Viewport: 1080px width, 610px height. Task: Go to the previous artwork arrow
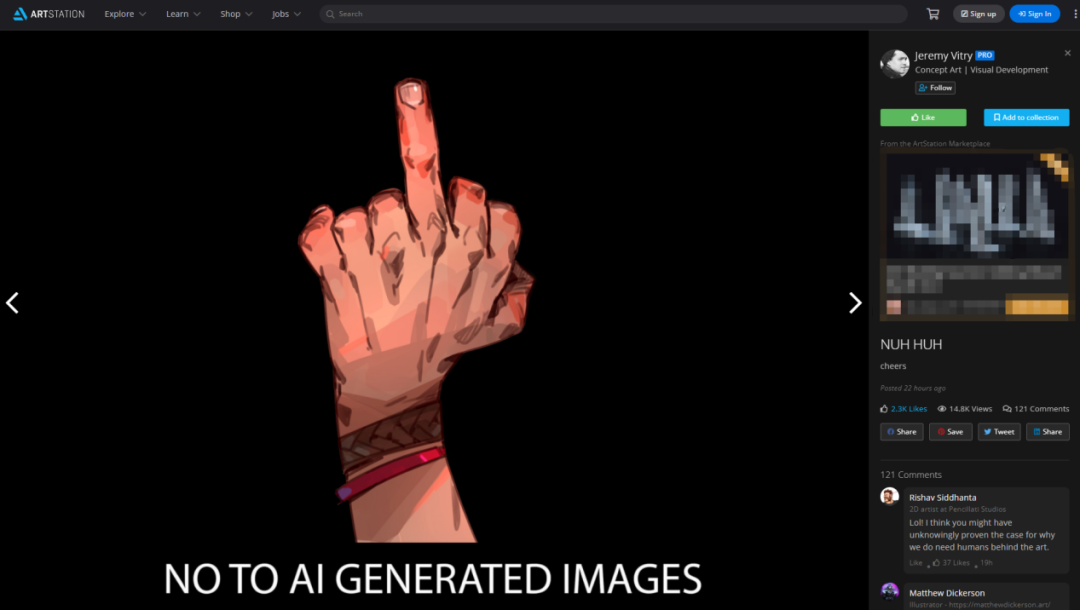(12, 303)
